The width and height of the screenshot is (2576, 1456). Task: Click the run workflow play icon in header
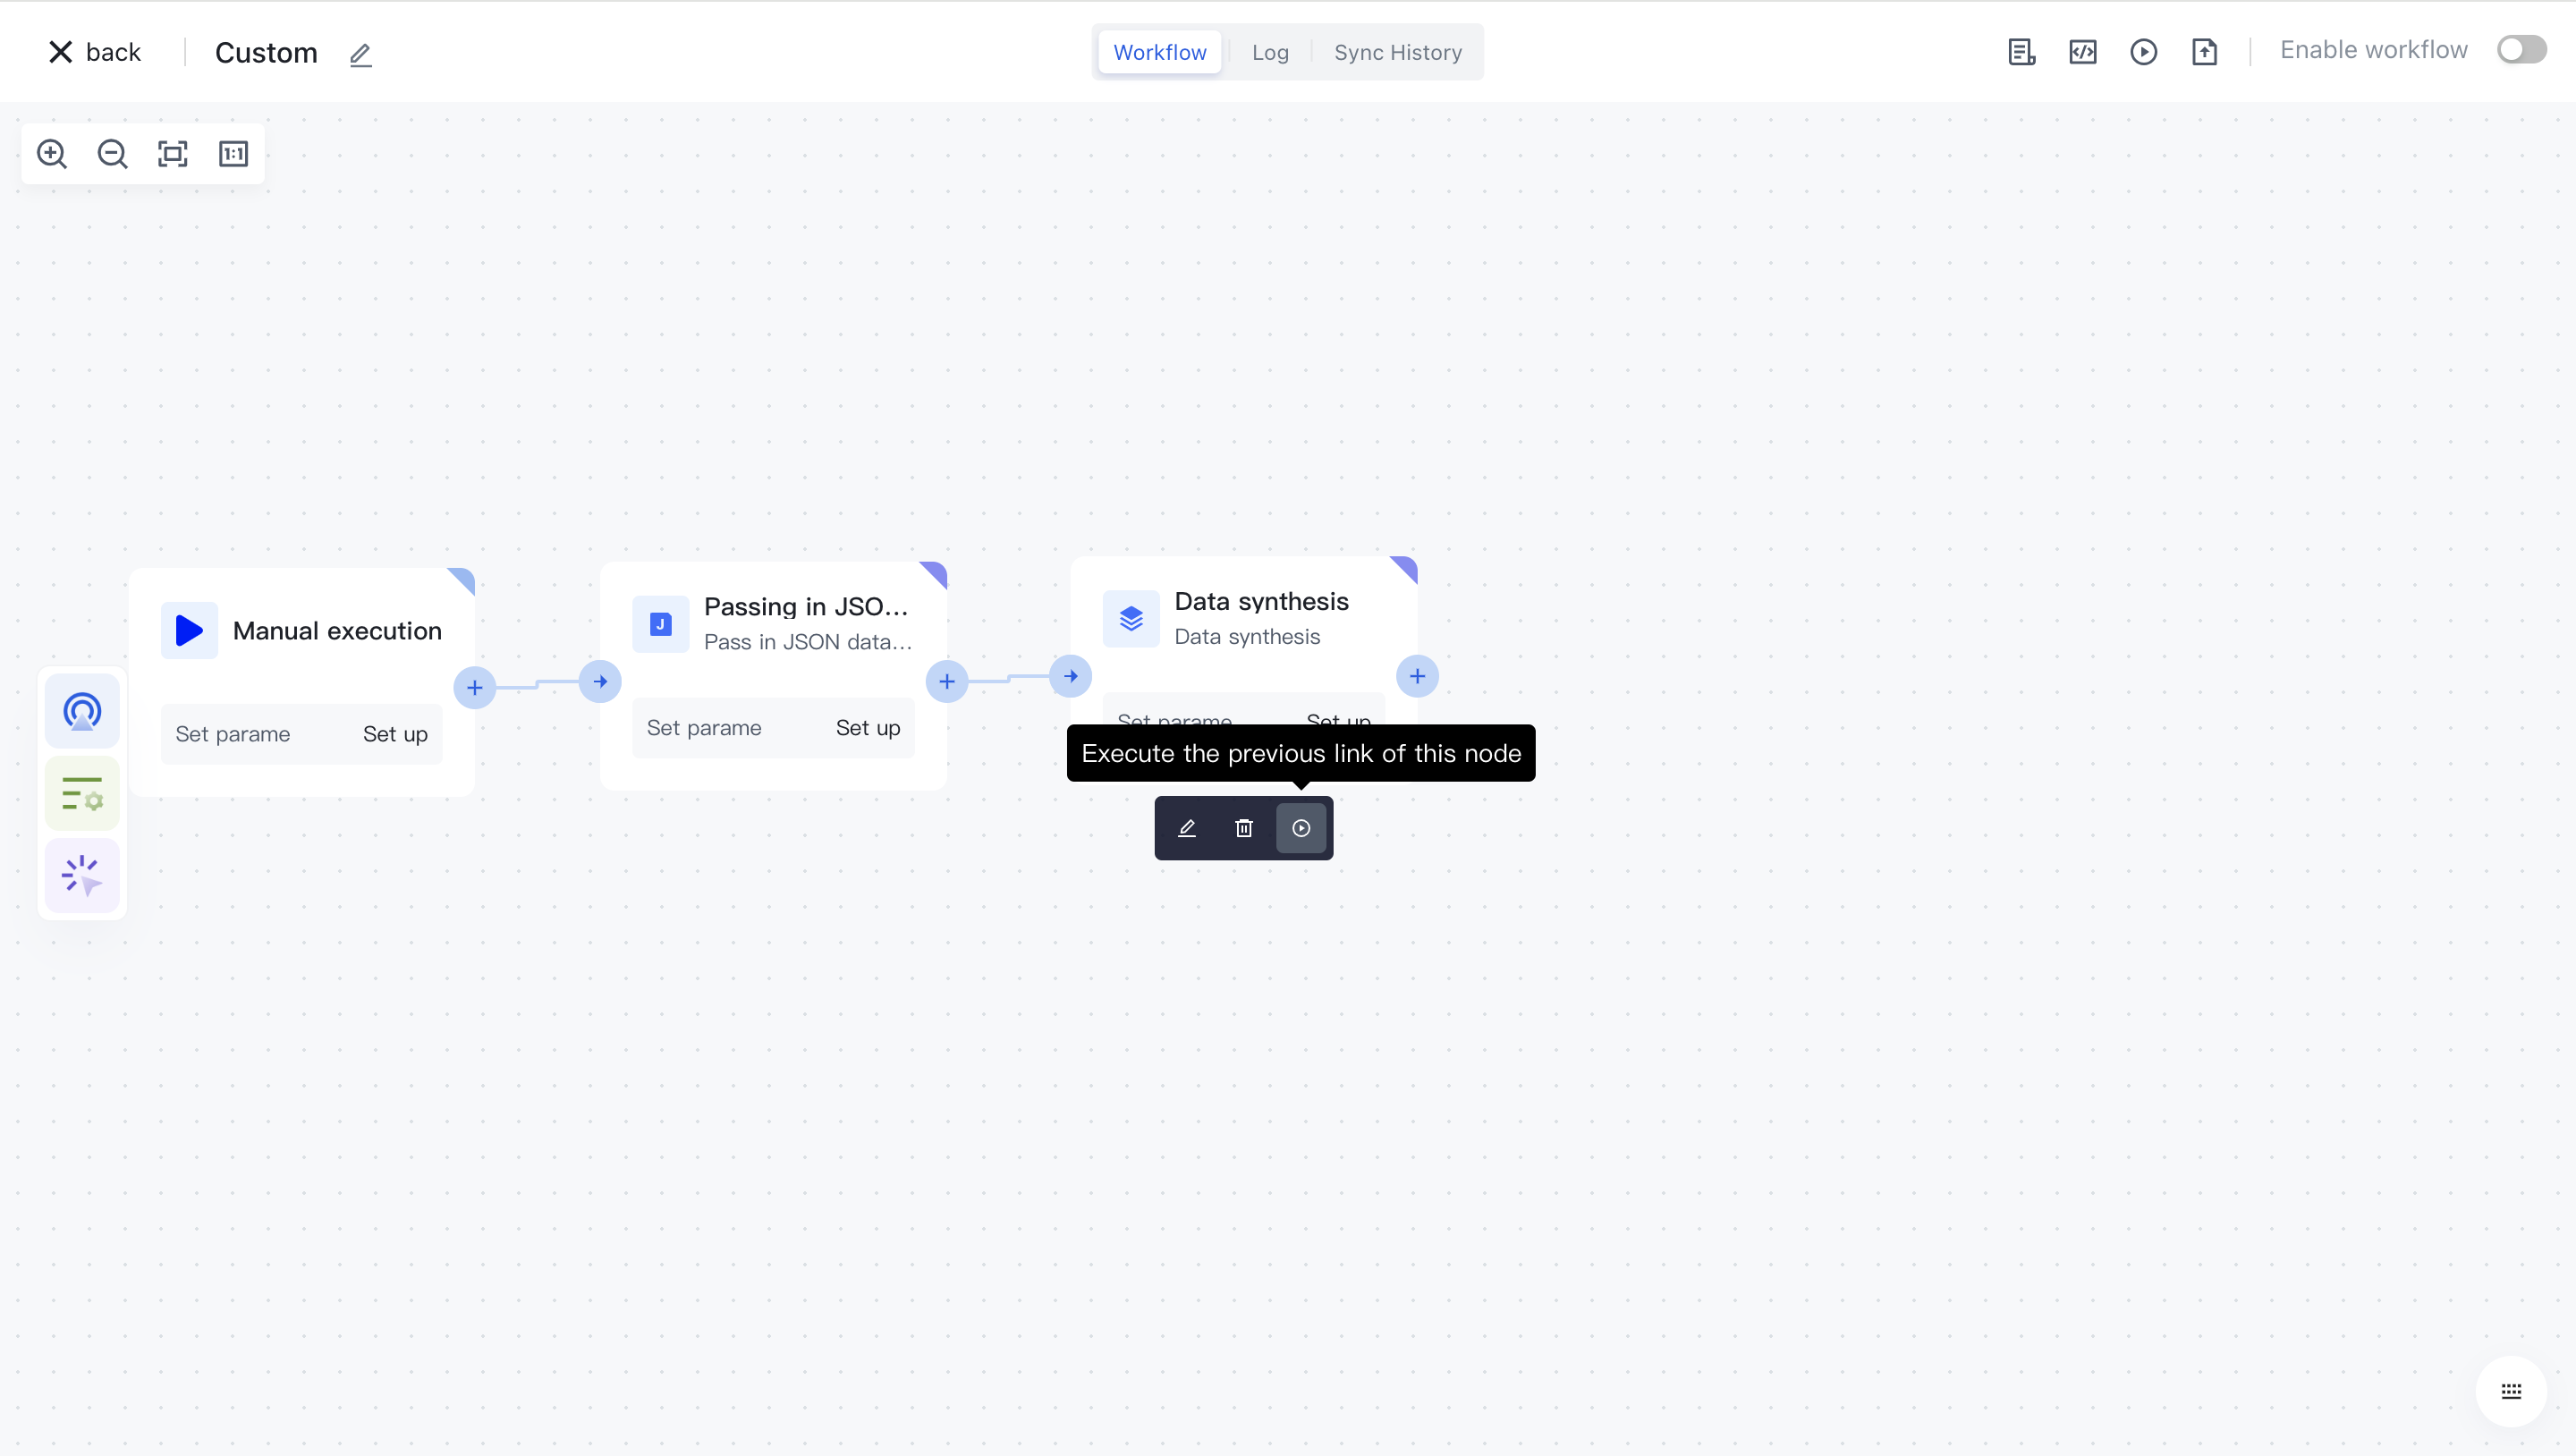click(2143, 52)
